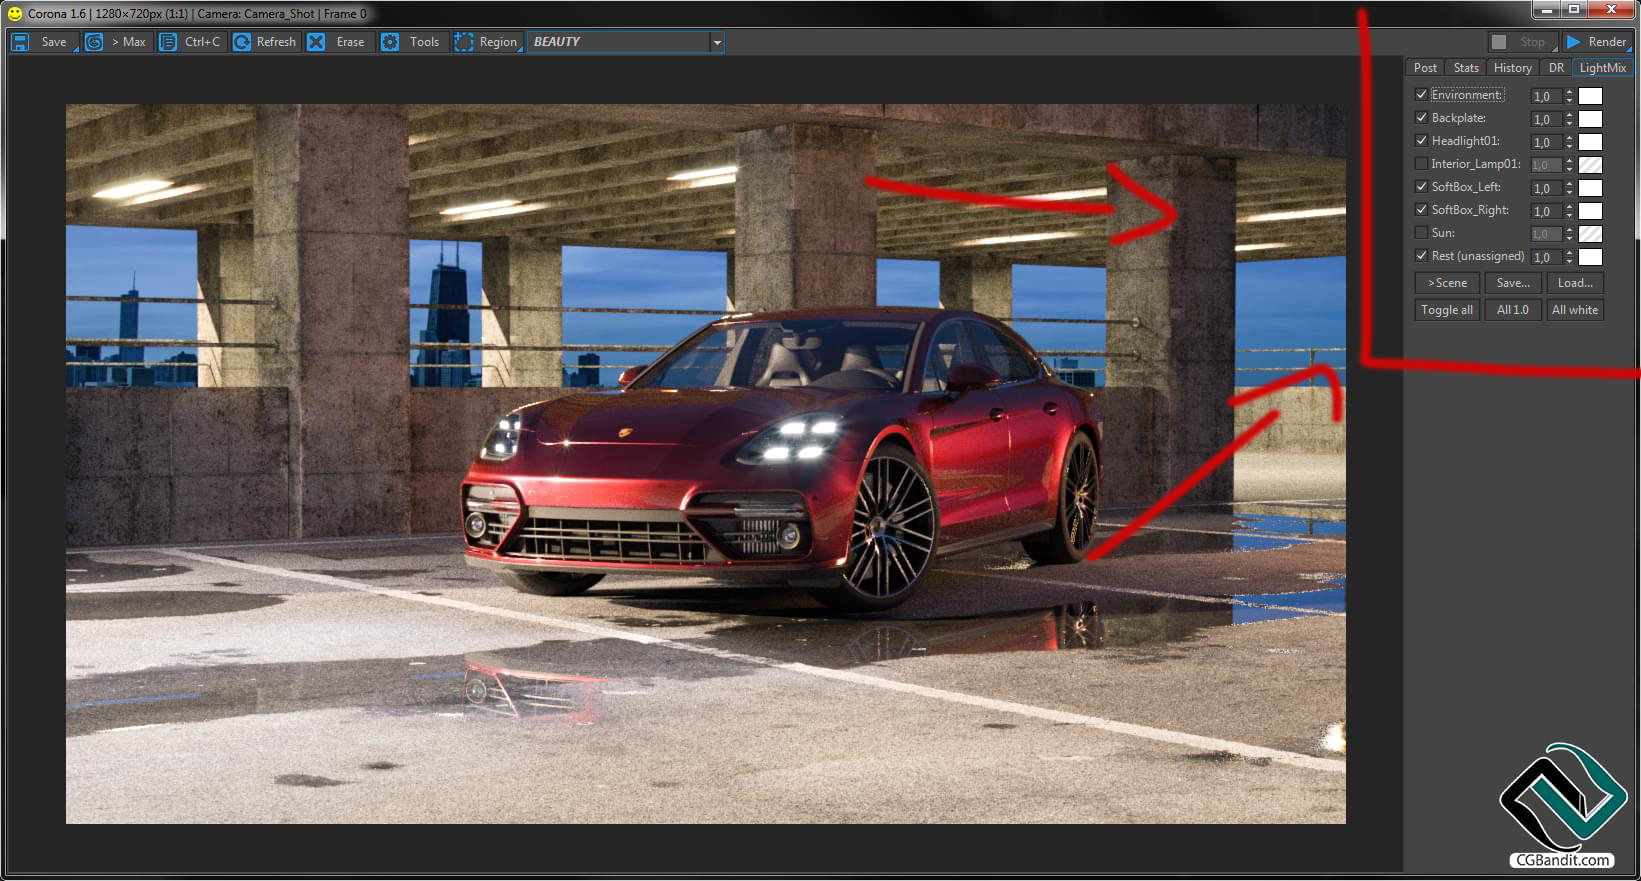
Task: Switch to the Post tab
Action: 1425,68
